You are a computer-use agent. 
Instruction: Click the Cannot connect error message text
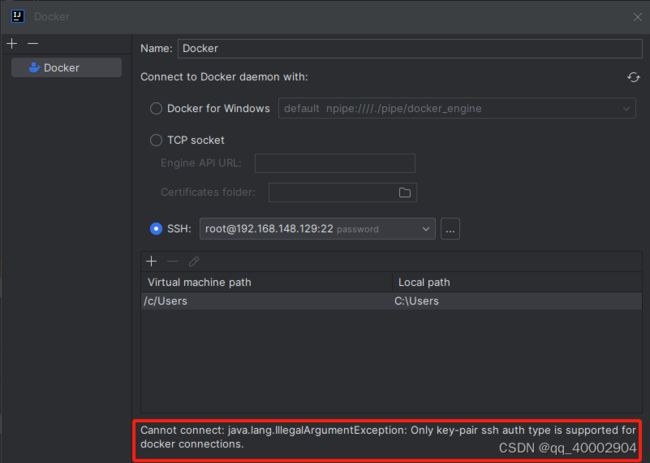(x=388, y=437)
